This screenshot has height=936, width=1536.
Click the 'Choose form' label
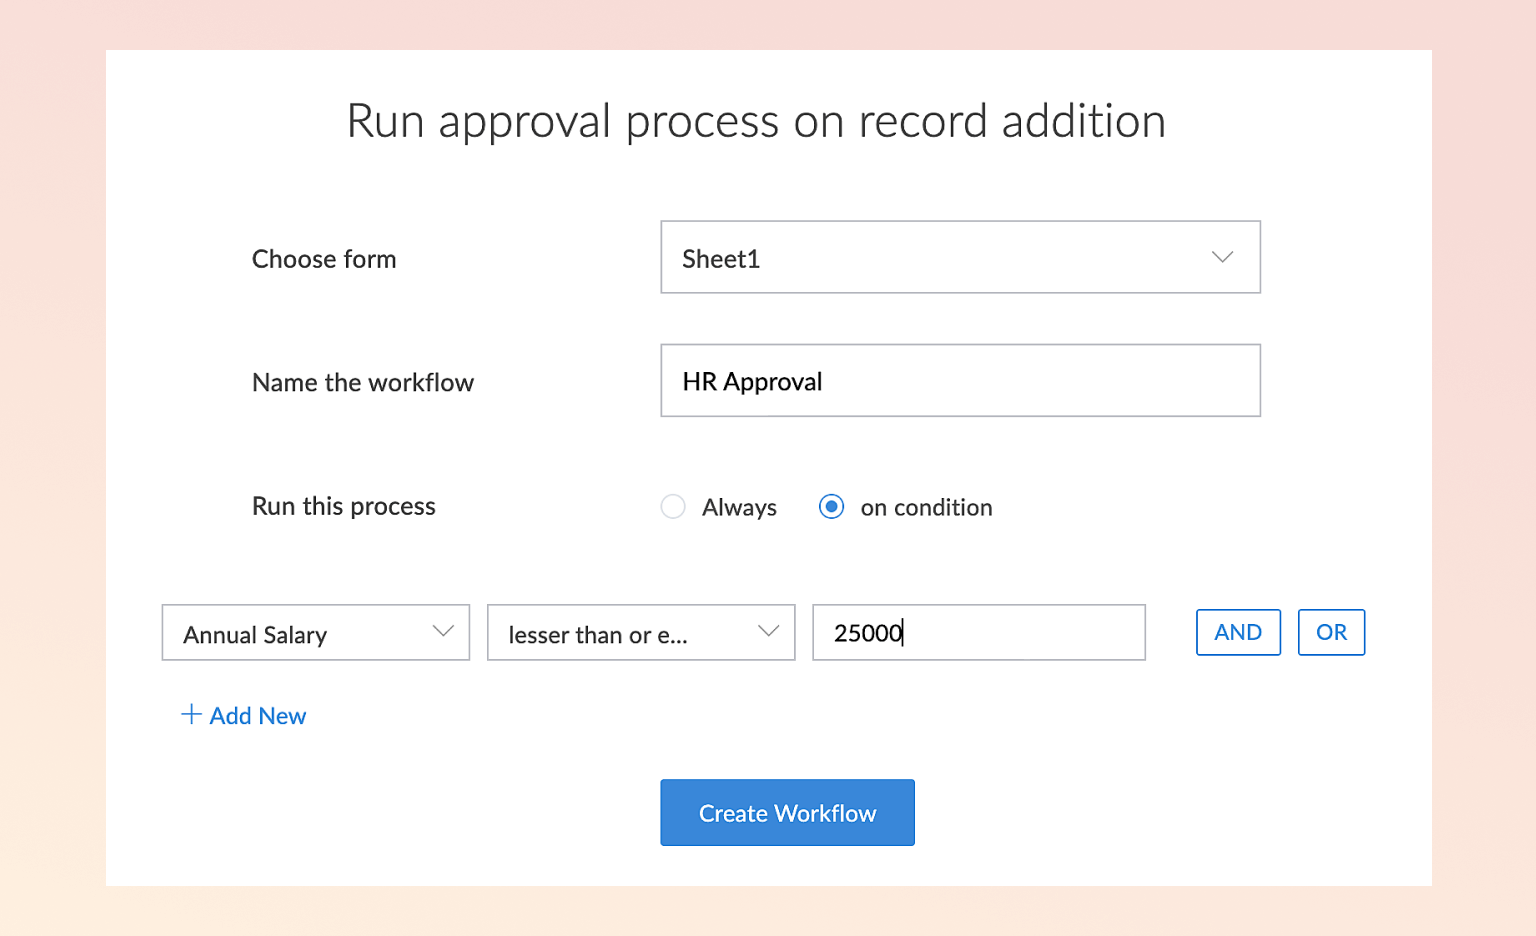[324, 259]
